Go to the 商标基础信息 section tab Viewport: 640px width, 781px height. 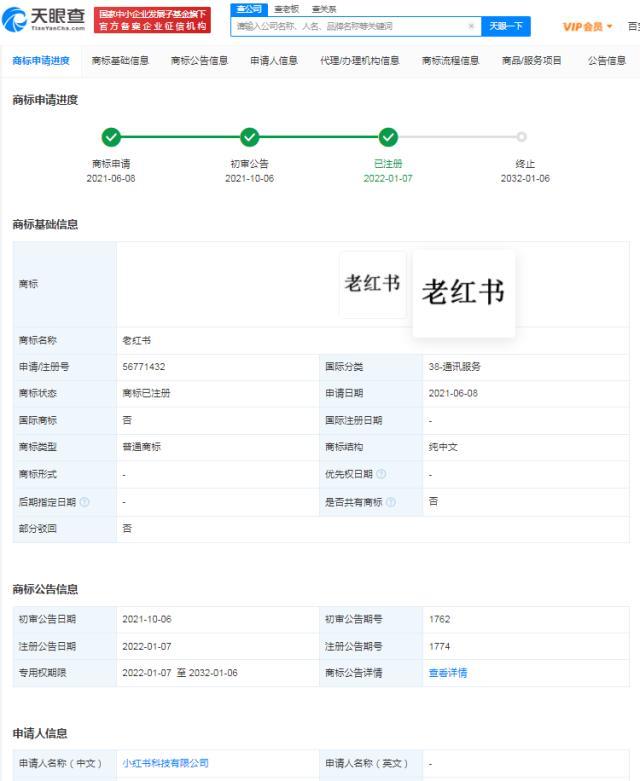pos(120,61)
